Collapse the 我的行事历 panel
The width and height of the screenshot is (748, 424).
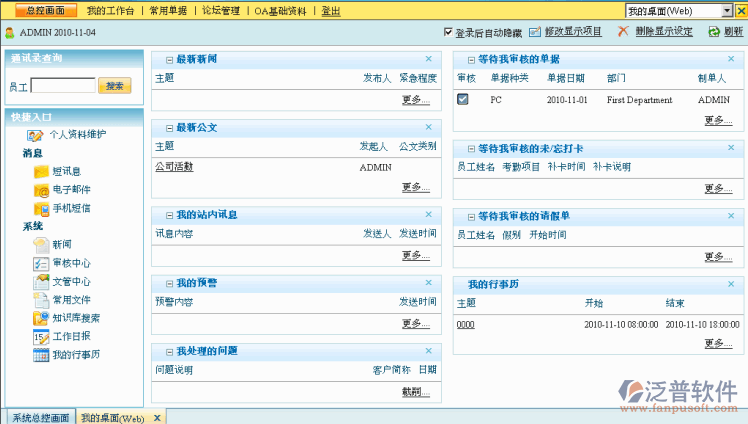(x=459, y=285)
